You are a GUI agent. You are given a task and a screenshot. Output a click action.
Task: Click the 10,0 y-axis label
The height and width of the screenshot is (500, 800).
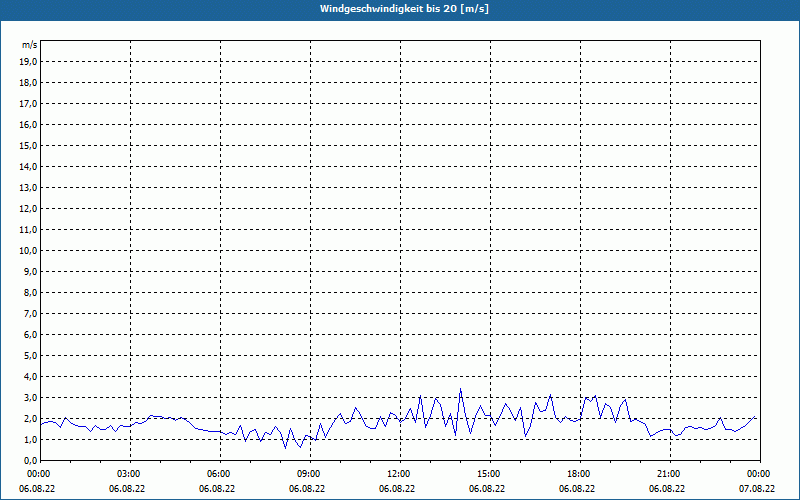click(x=28, y=251)
